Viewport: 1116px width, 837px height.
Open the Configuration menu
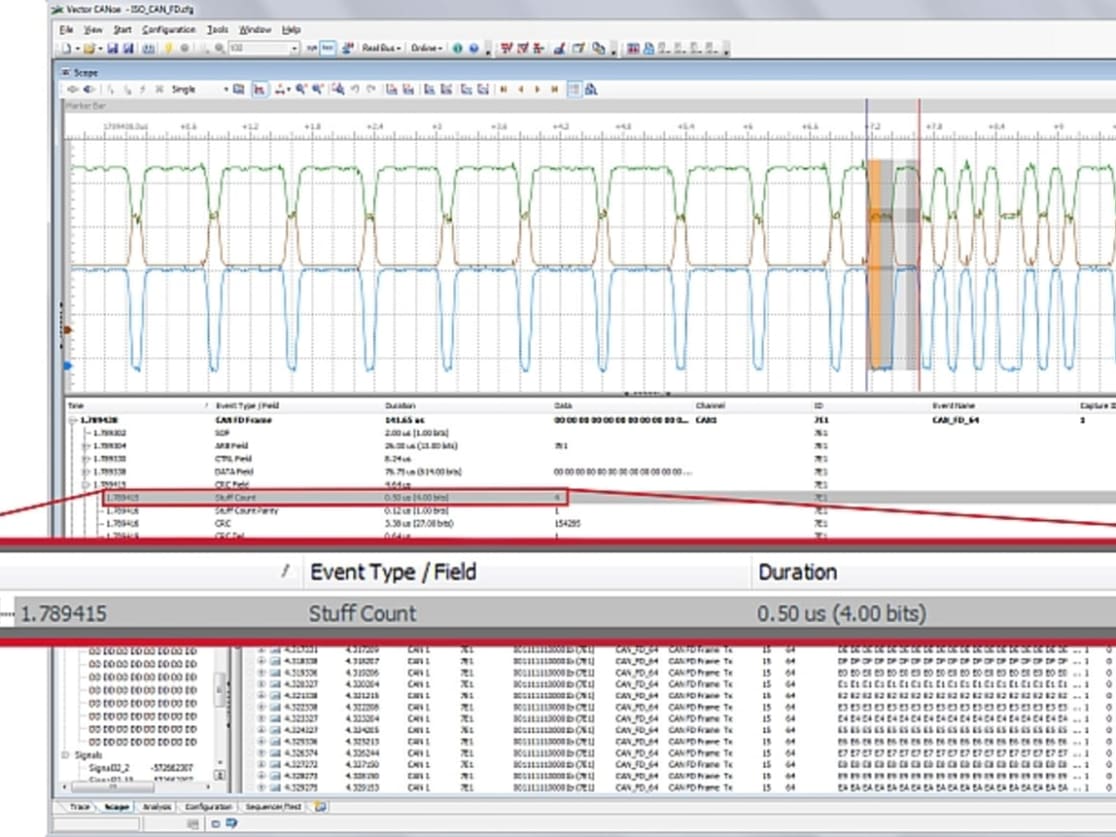[x=168, y=30]
